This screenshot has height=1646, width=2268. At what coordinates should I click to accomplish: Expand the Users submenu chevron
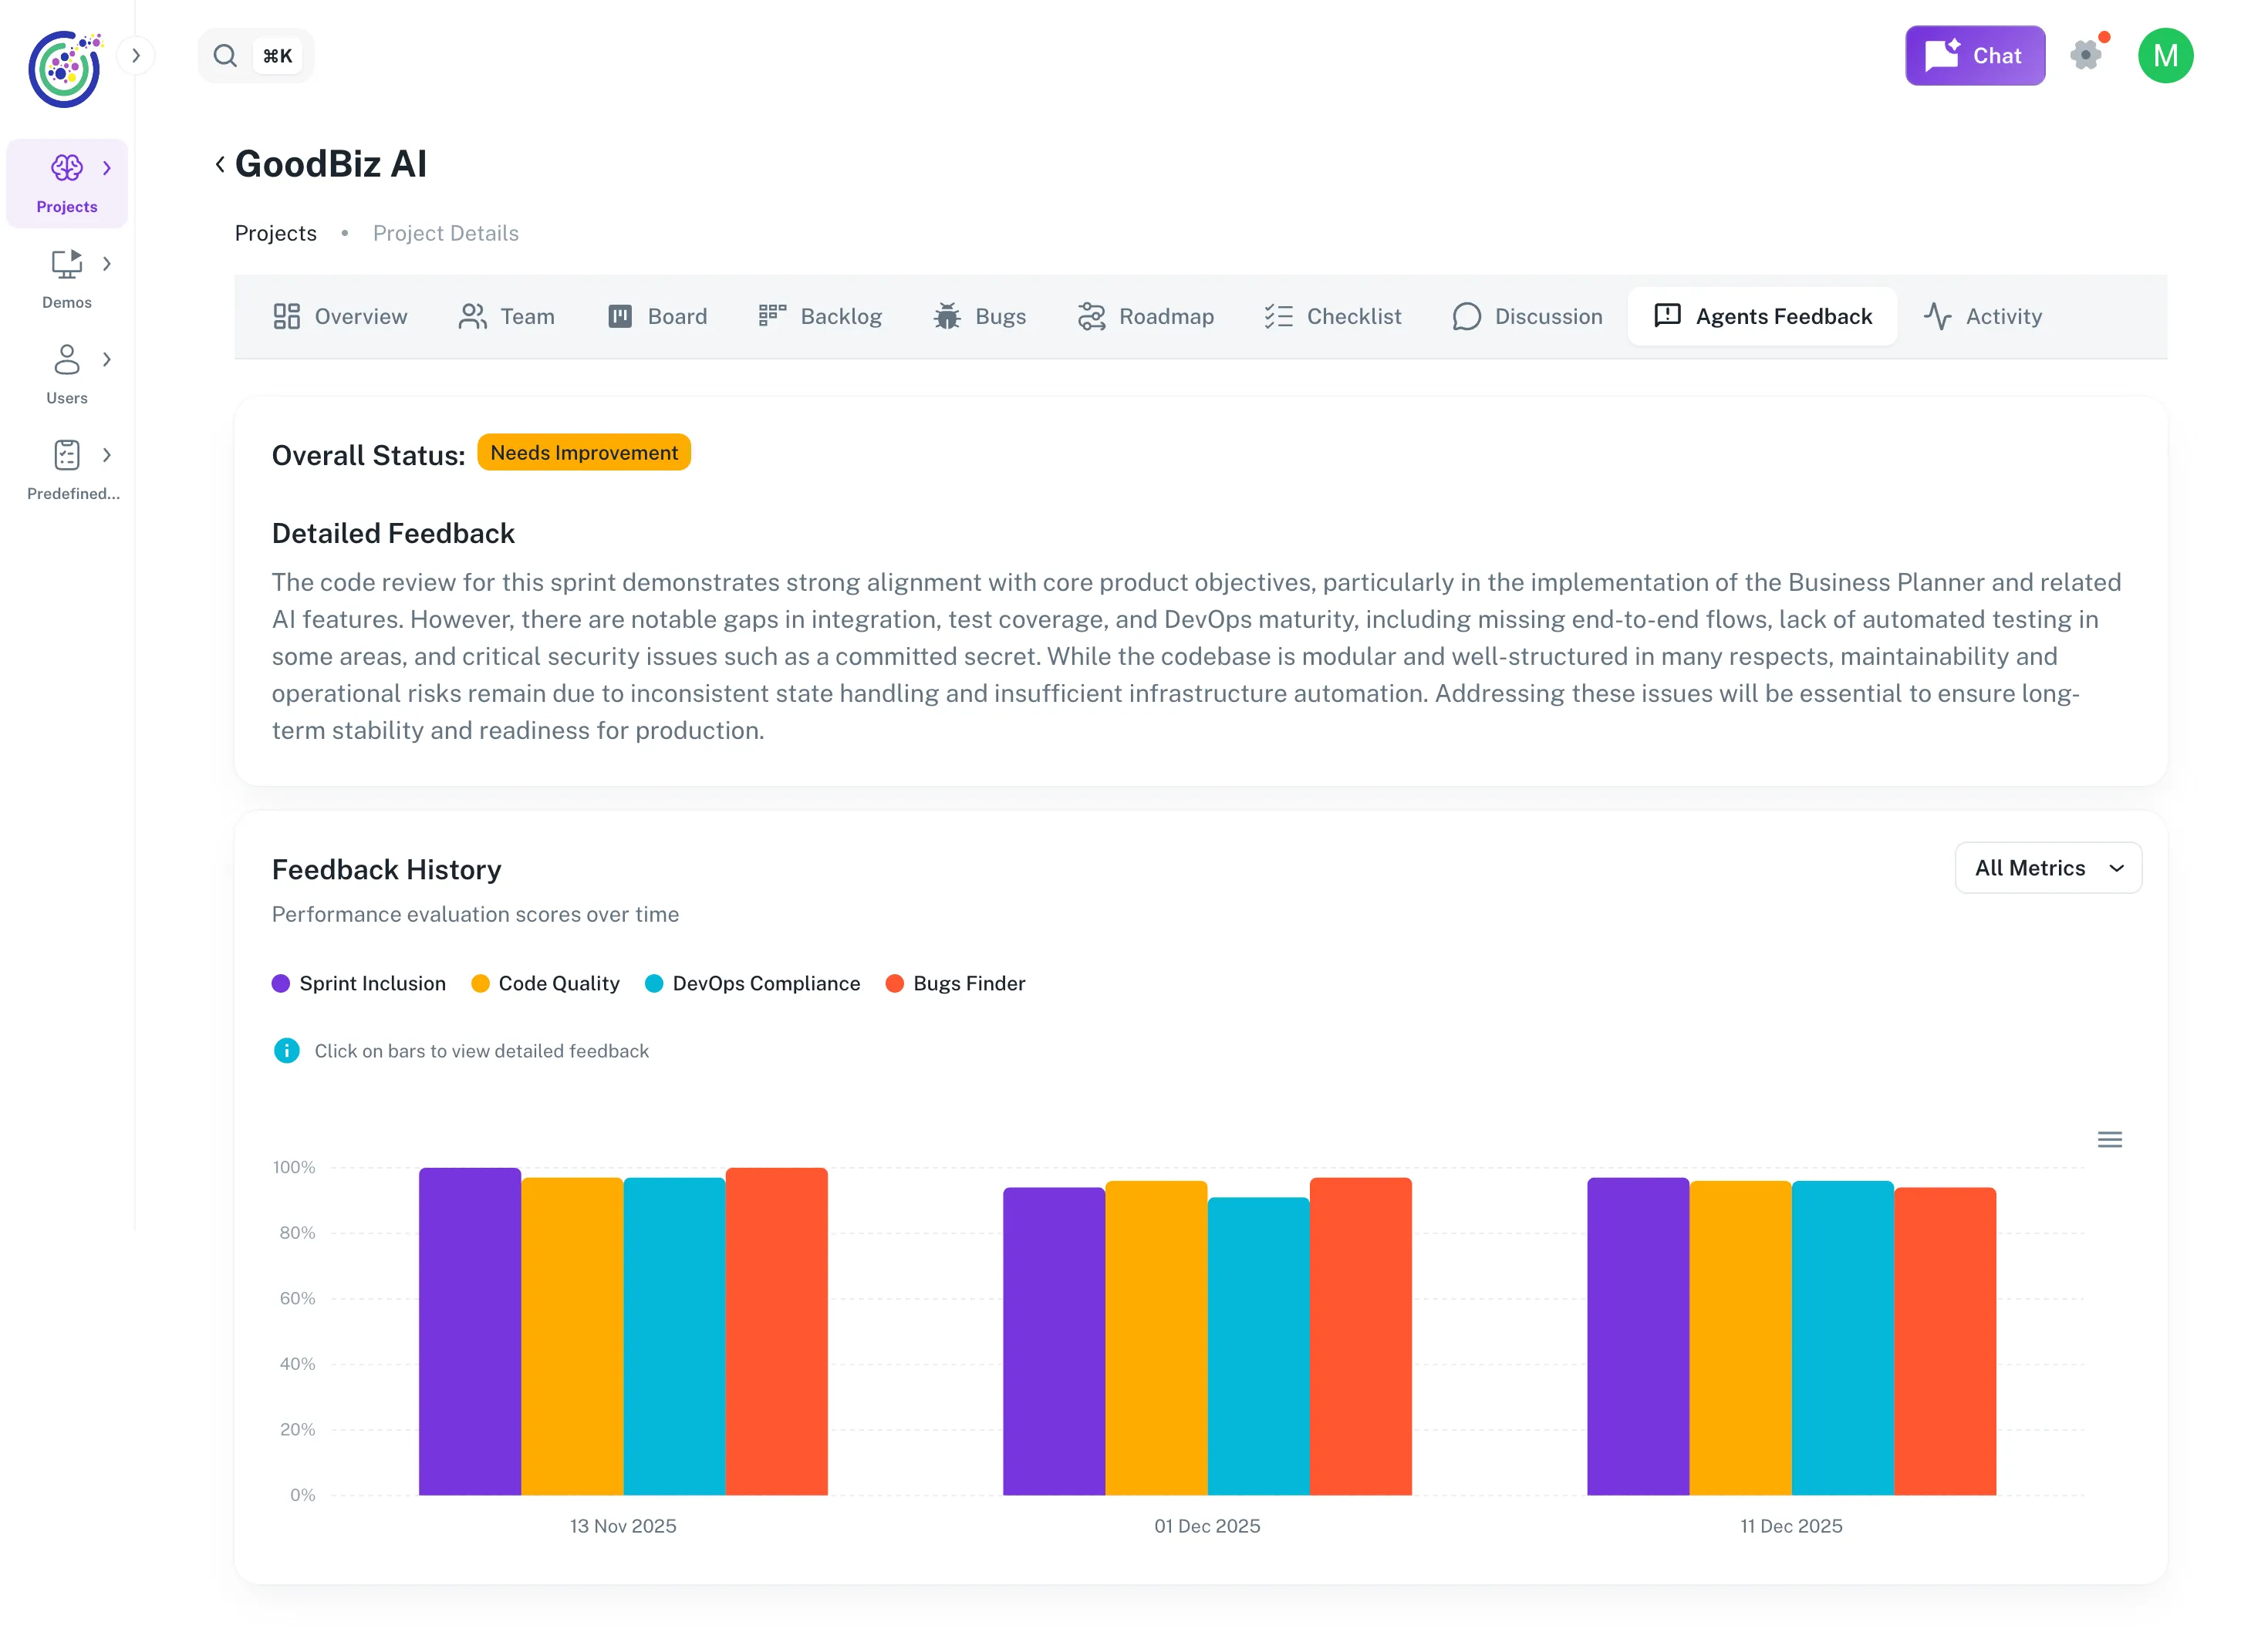tap(107, 360)
